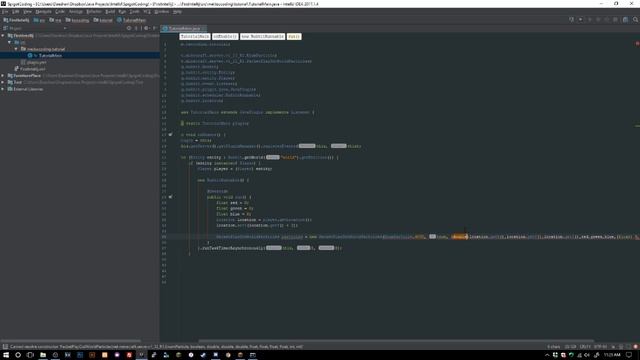640x360 pixels.
Task: Click the orange highlighted argument in the PacketPlayOutWorldParticles line
Action: (x=460, y=237)
